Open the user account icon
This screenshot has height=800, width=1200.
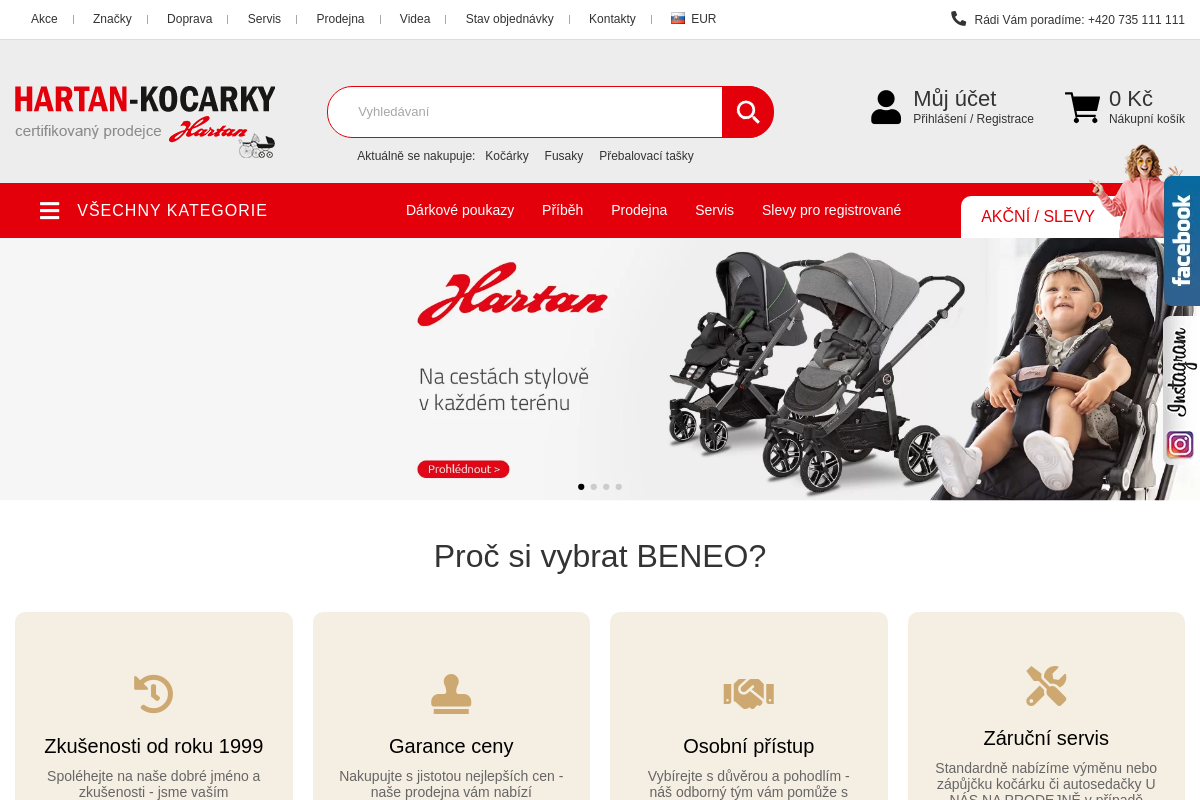[x=886, y=107]
